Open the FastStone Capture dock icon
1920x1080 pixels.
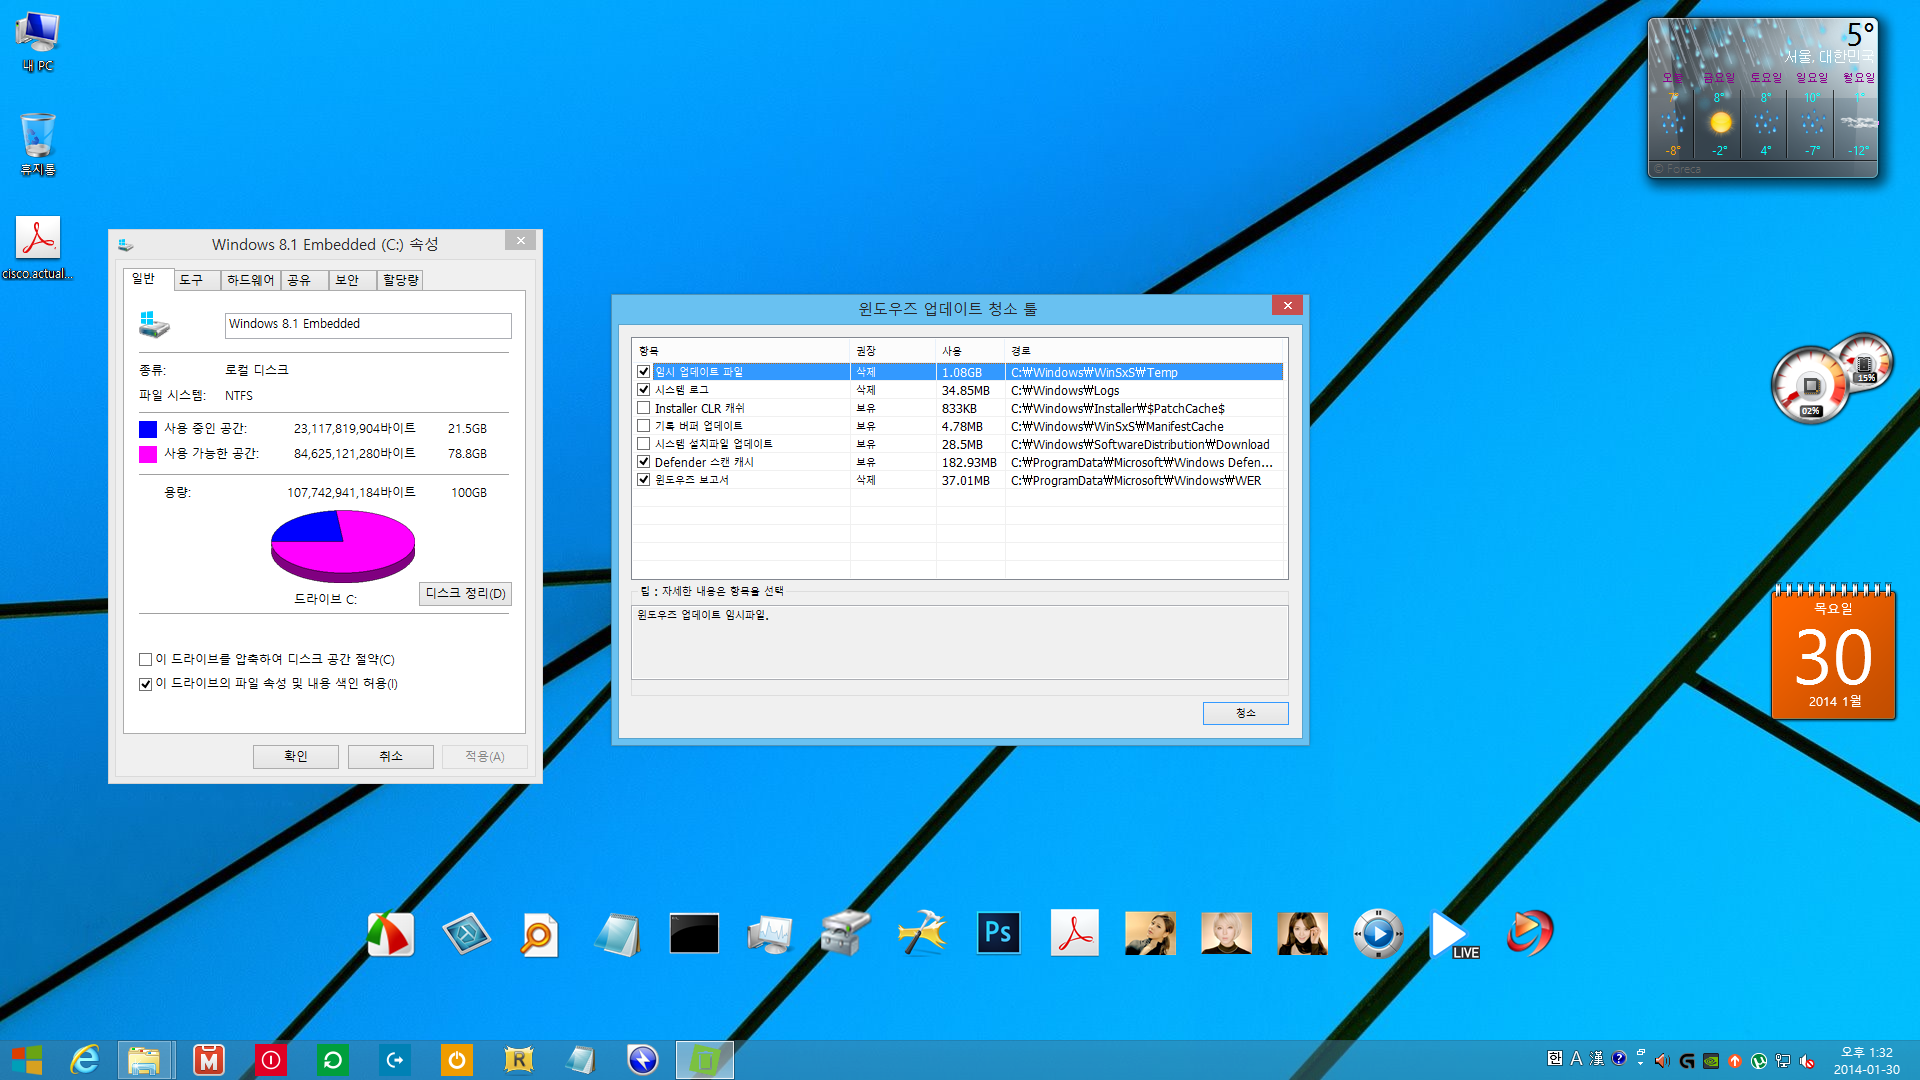(391, 934)
